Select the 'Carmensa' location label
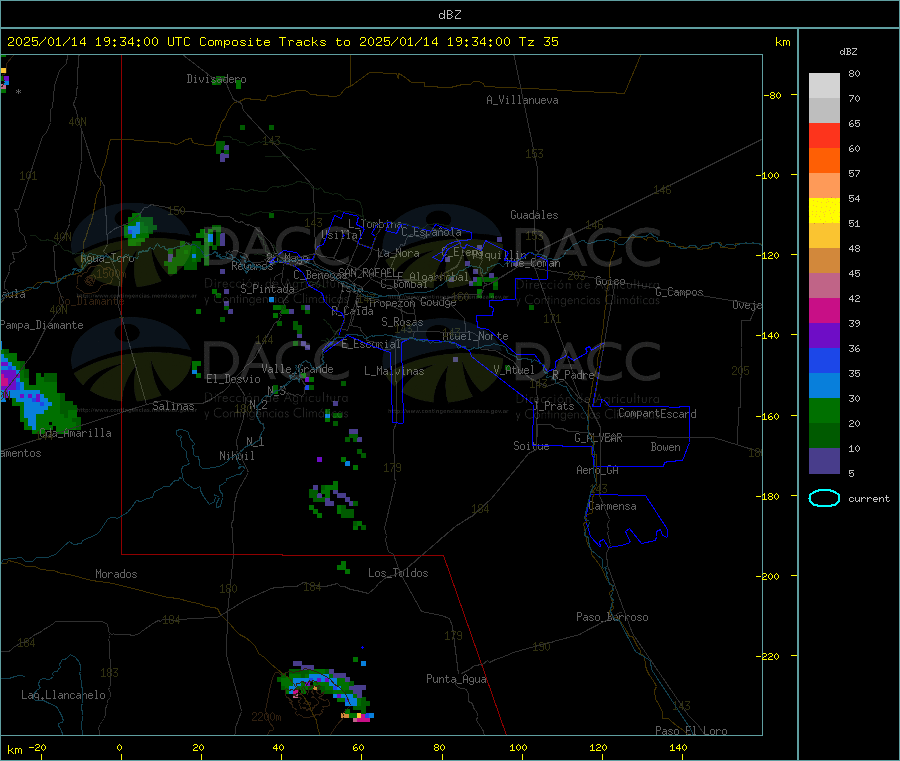The image size is (900, 761). (612, 506)
